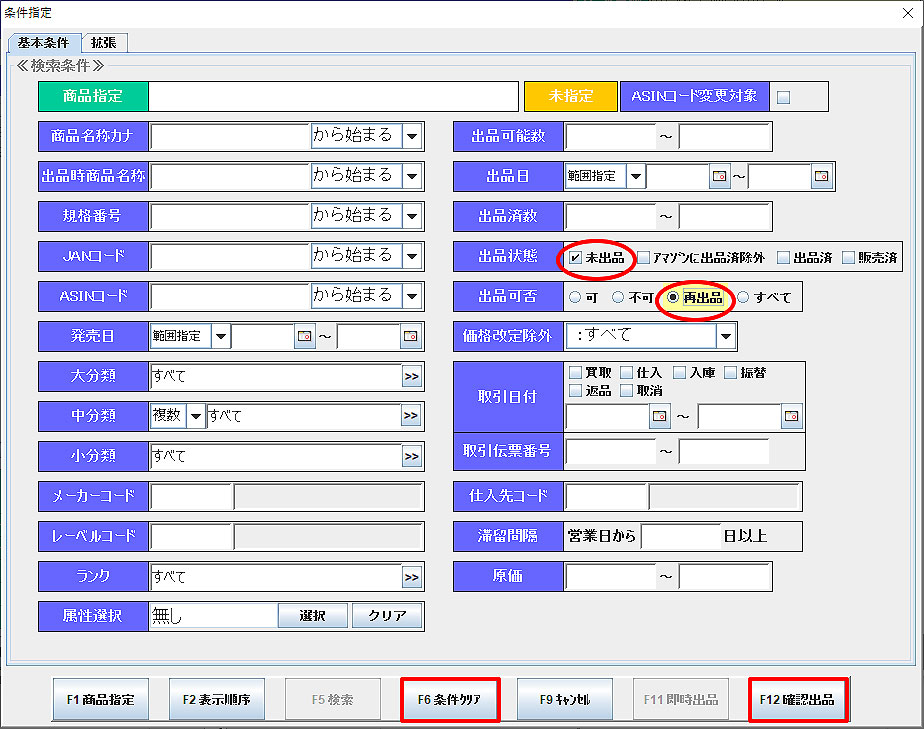This screenshot has height=729, width=924.
Task: Open calendar for 発売日 start date
Action: click(305, 336)
